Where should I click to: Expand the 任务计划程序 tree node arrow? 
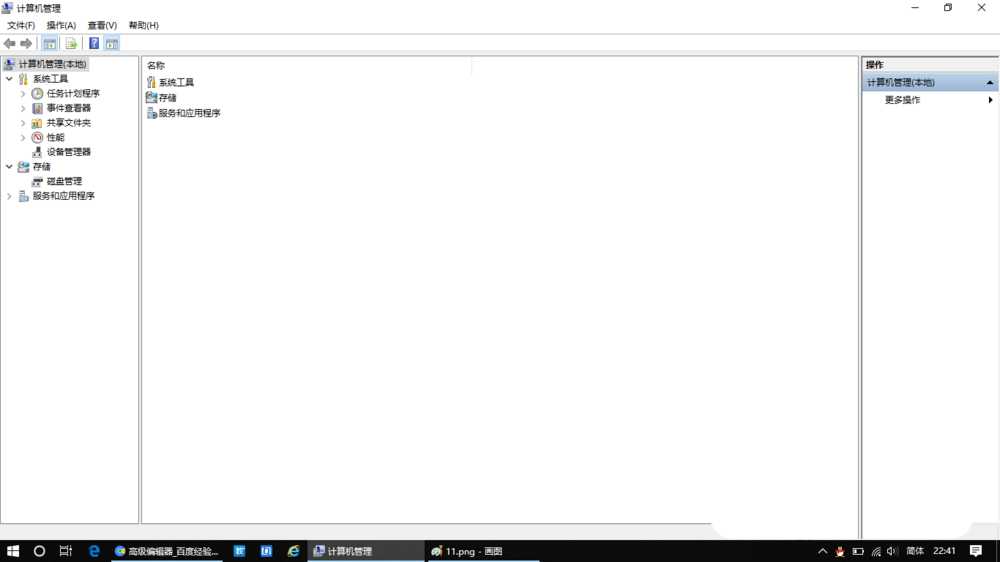point(23,94)
